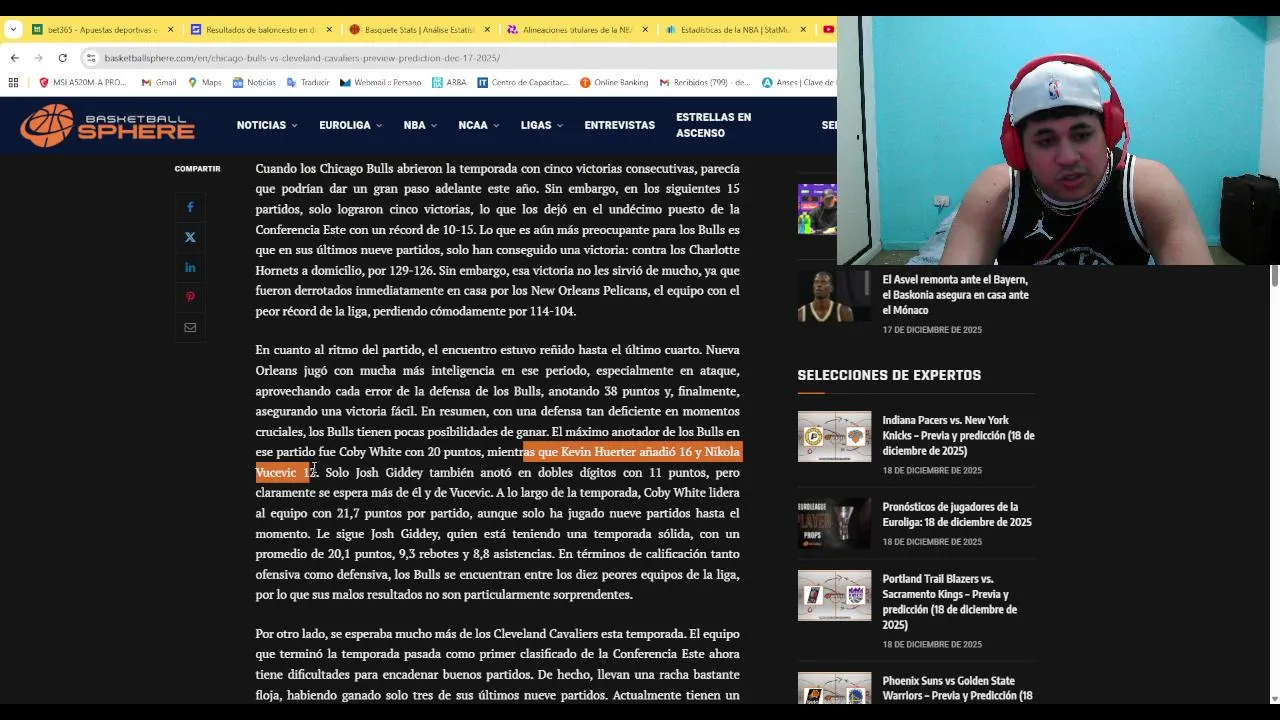Close the Resultados de baloncesto tab
The image size is (1280, 720).
pos(328,30)
